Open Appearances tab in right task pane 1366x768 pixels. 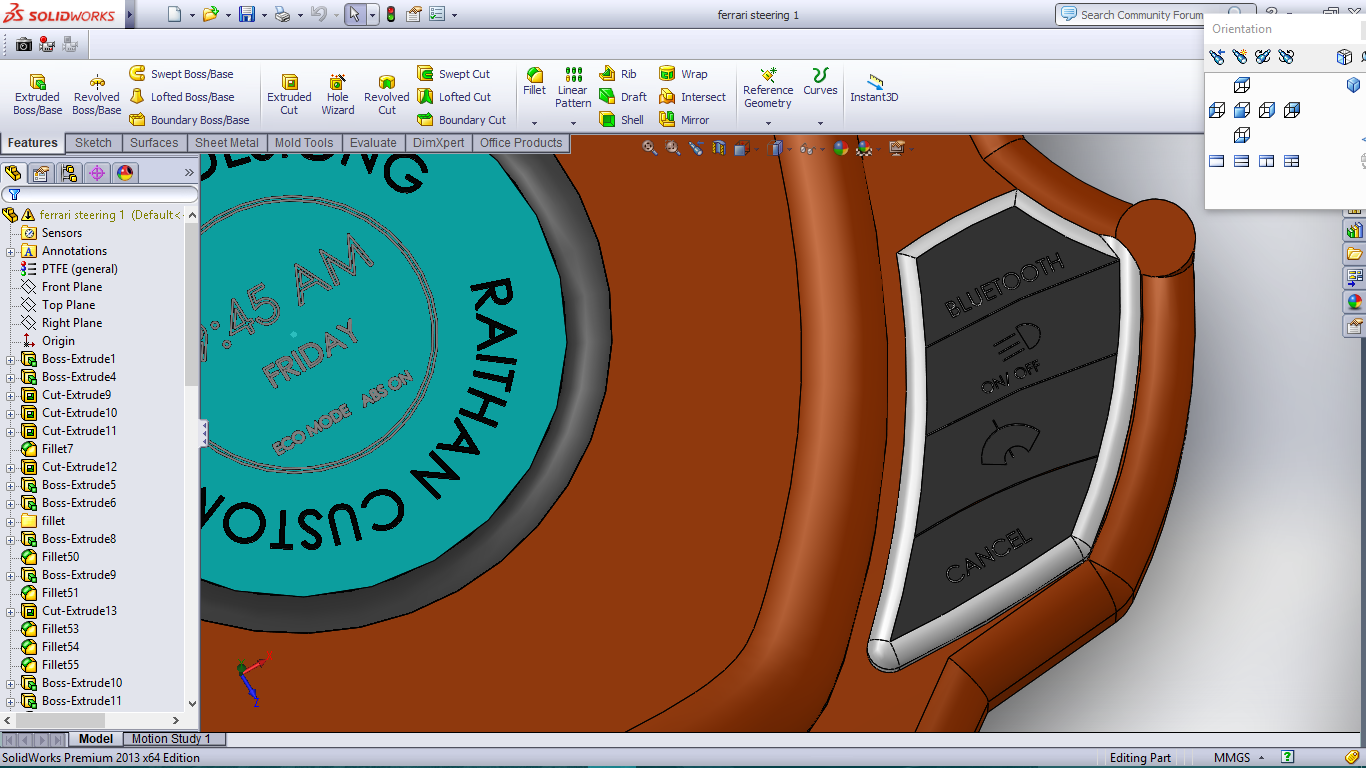pos(1355,301)
